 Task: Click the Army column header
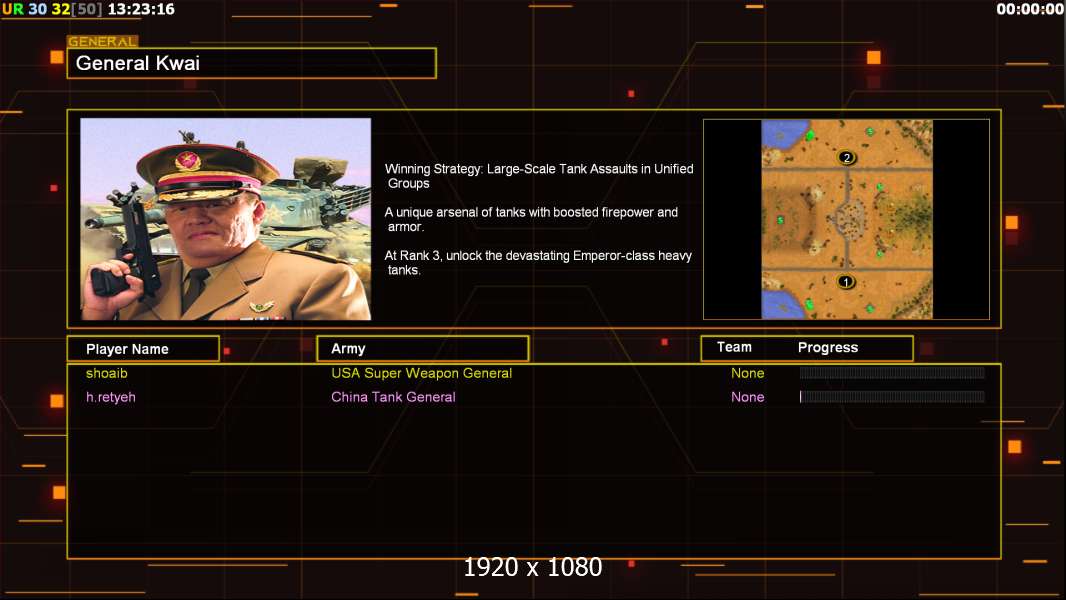click(x=423, y=349)
